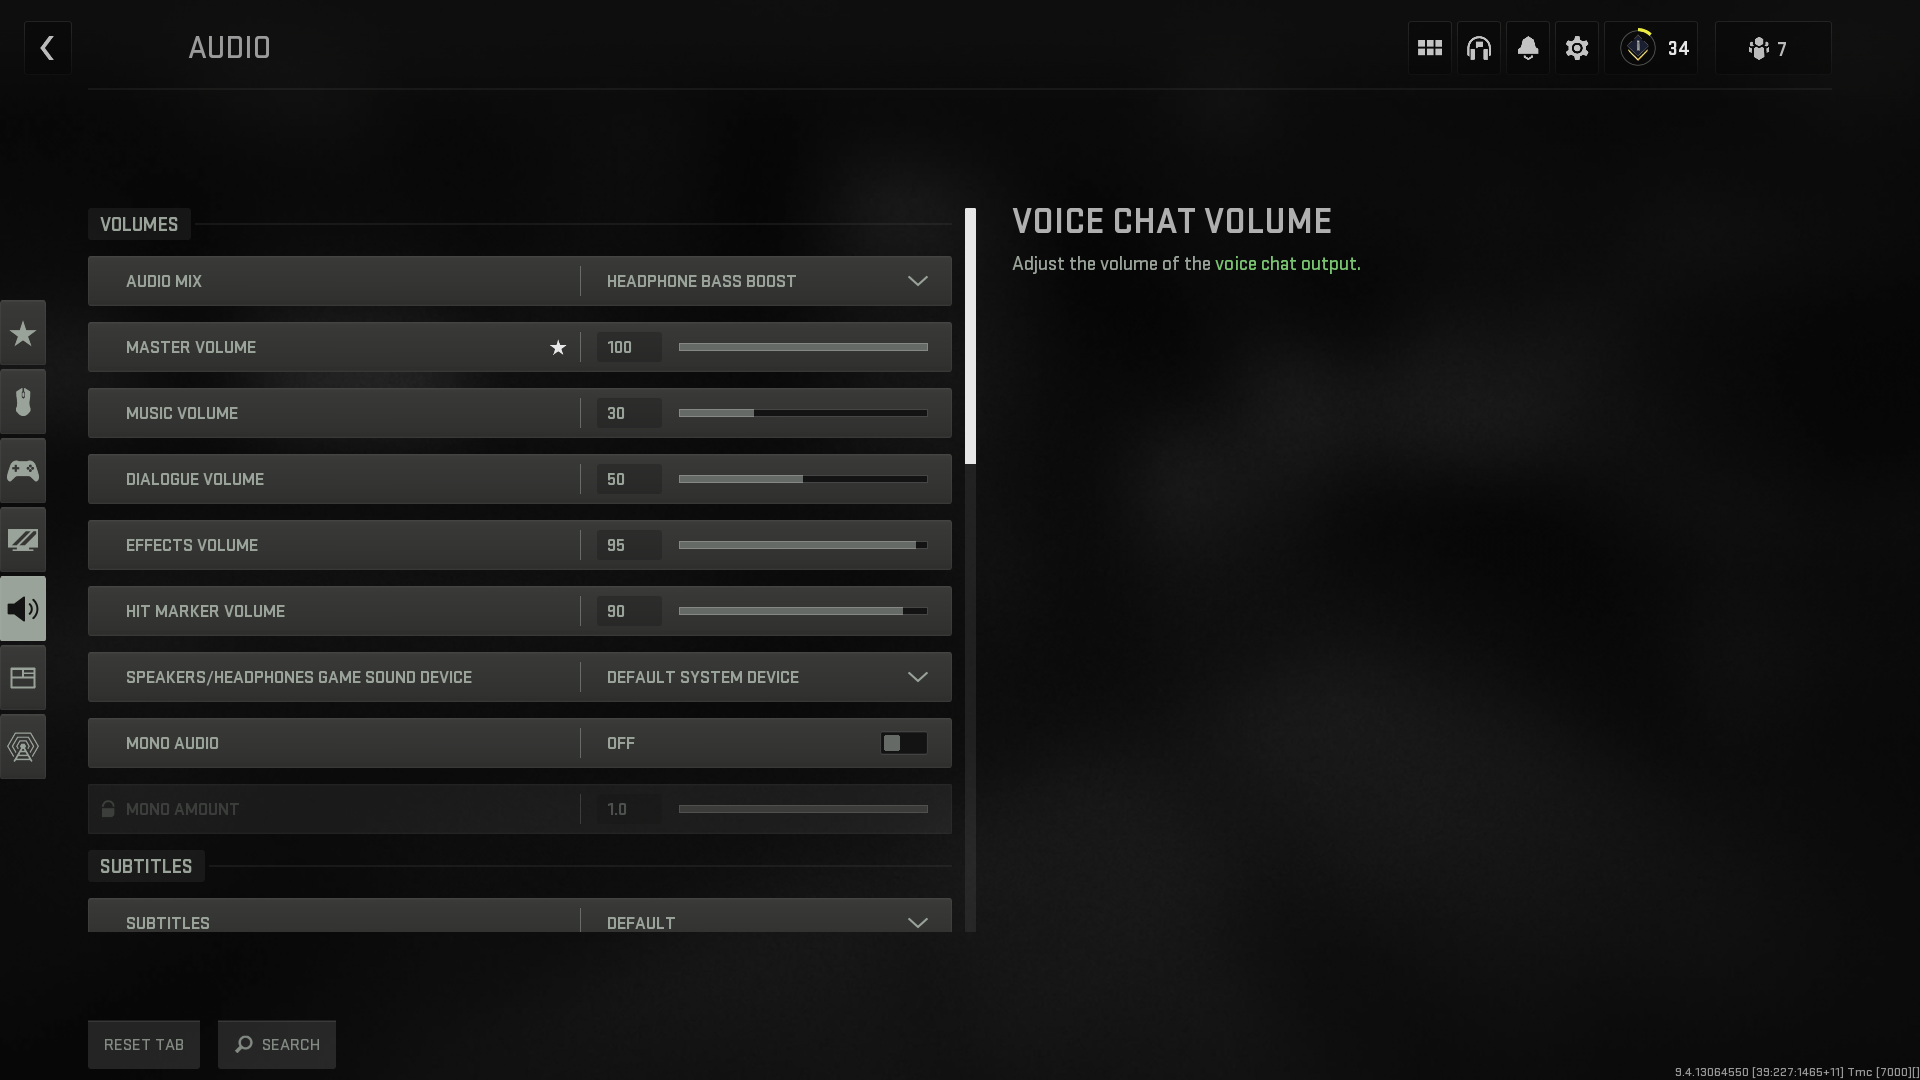Select the VOLUMES section tab
1920x1080 pixels.
coord(138,223)
